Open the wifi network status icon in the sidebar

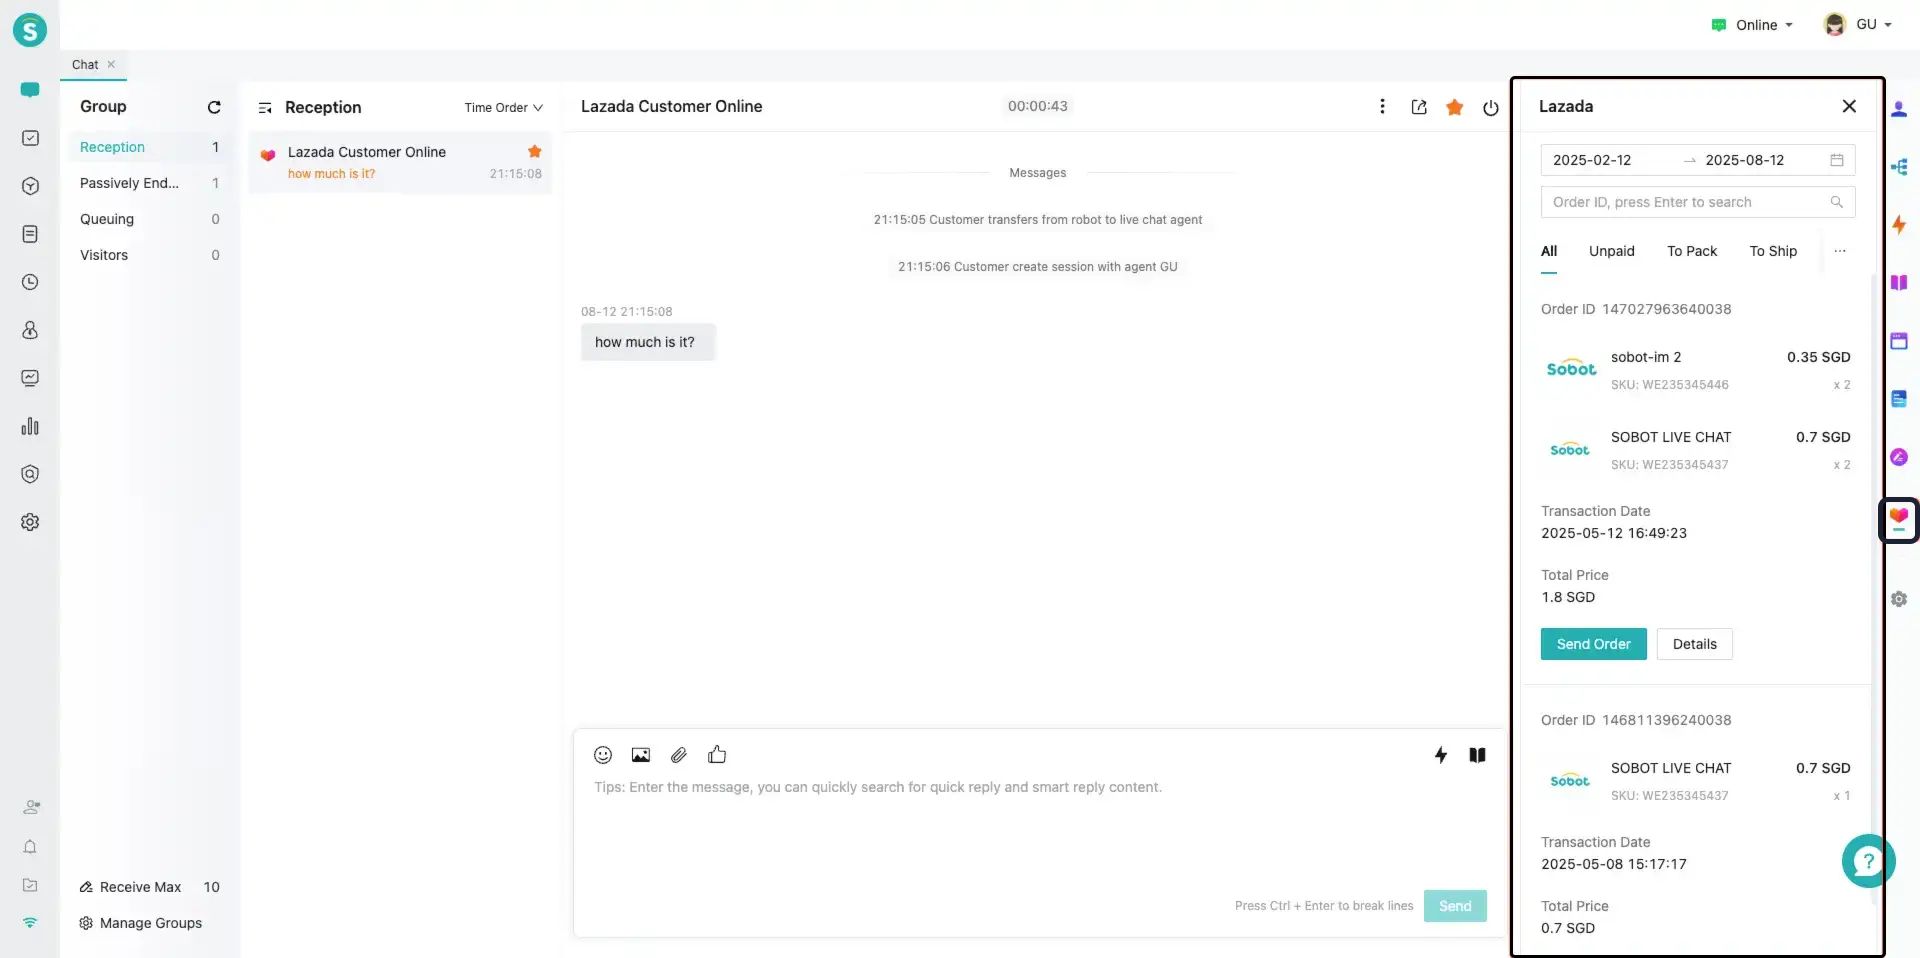point(30,922)
